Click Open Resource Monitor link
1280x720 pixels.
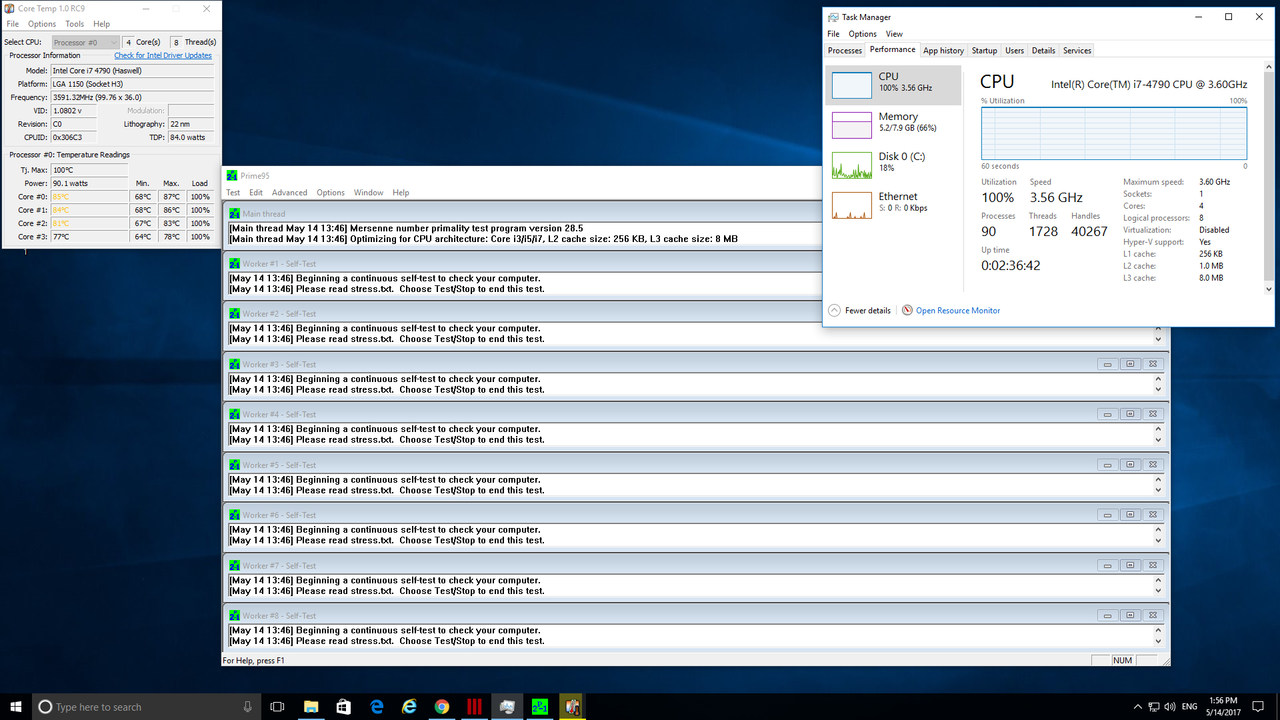coord(957,311)
